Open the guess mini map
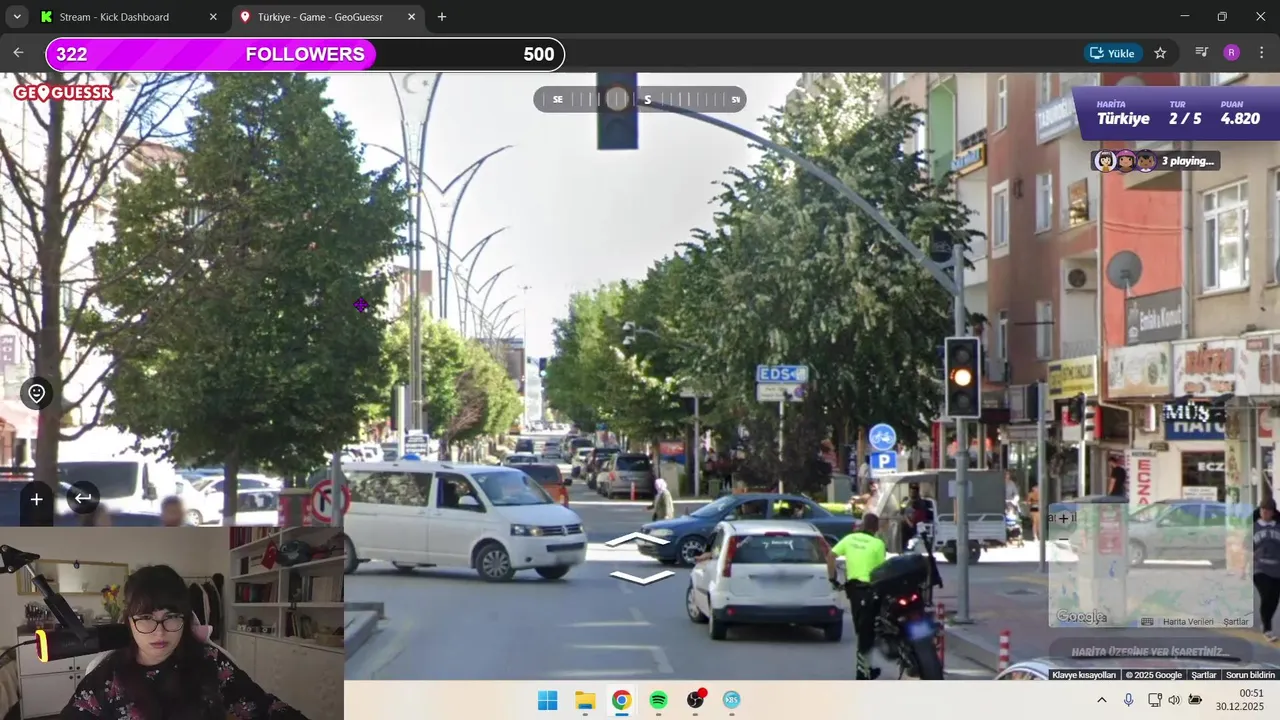The height and width of the screenshot is (720, 1280). point(1150,565)
